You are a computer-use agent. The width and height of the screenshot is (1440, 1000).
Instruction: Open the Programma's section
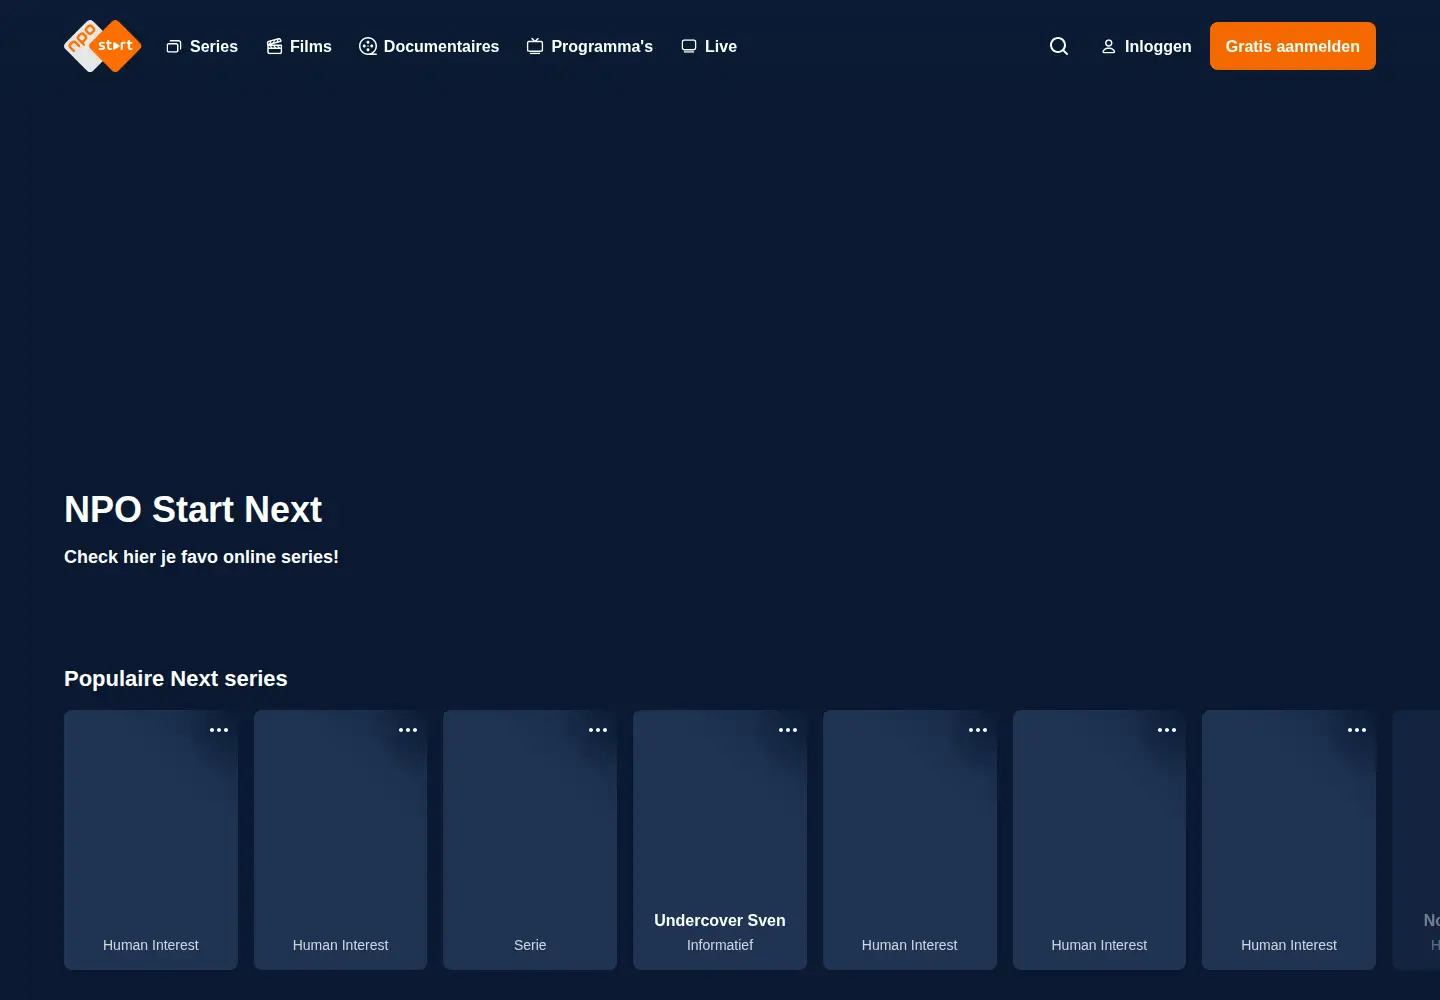590,46
